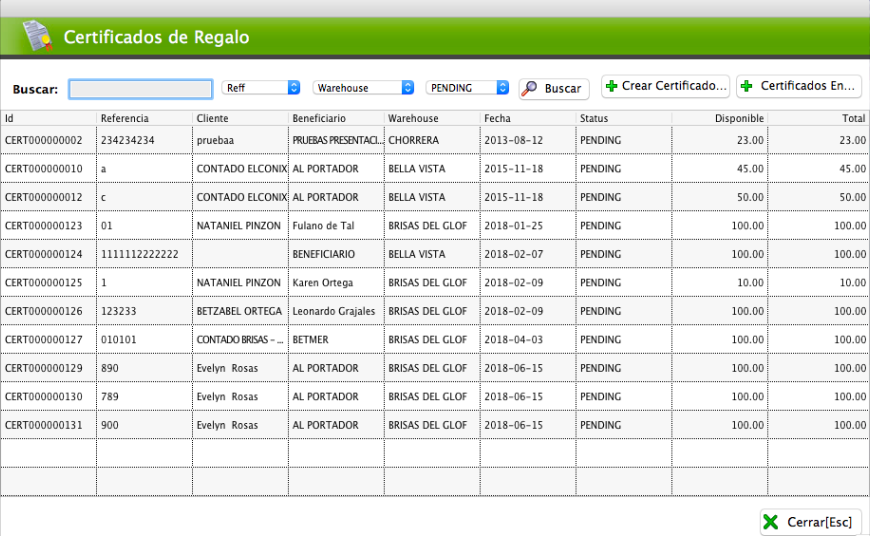Image resolution: width=870 pixels, height=536 pixels.
Task: Click the green plus on Crear Certificado
Action: (x=611, y=86)
